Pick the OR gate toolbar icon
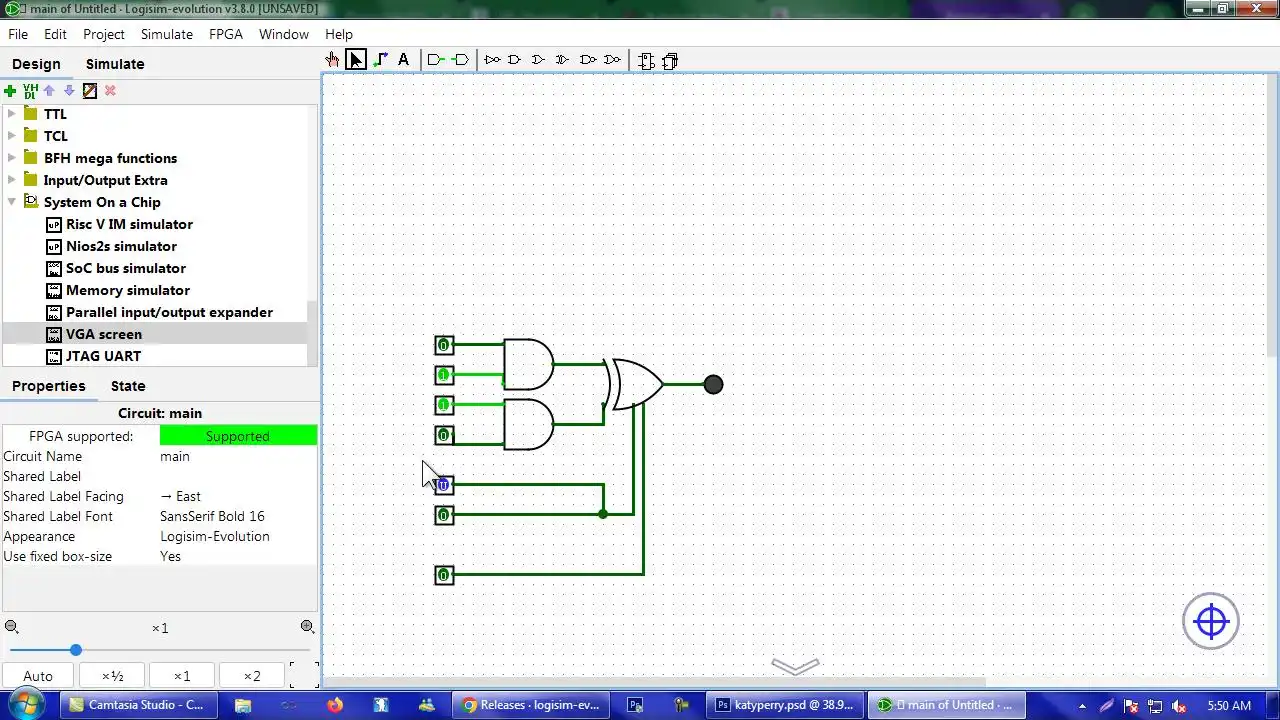 [538, 60]
